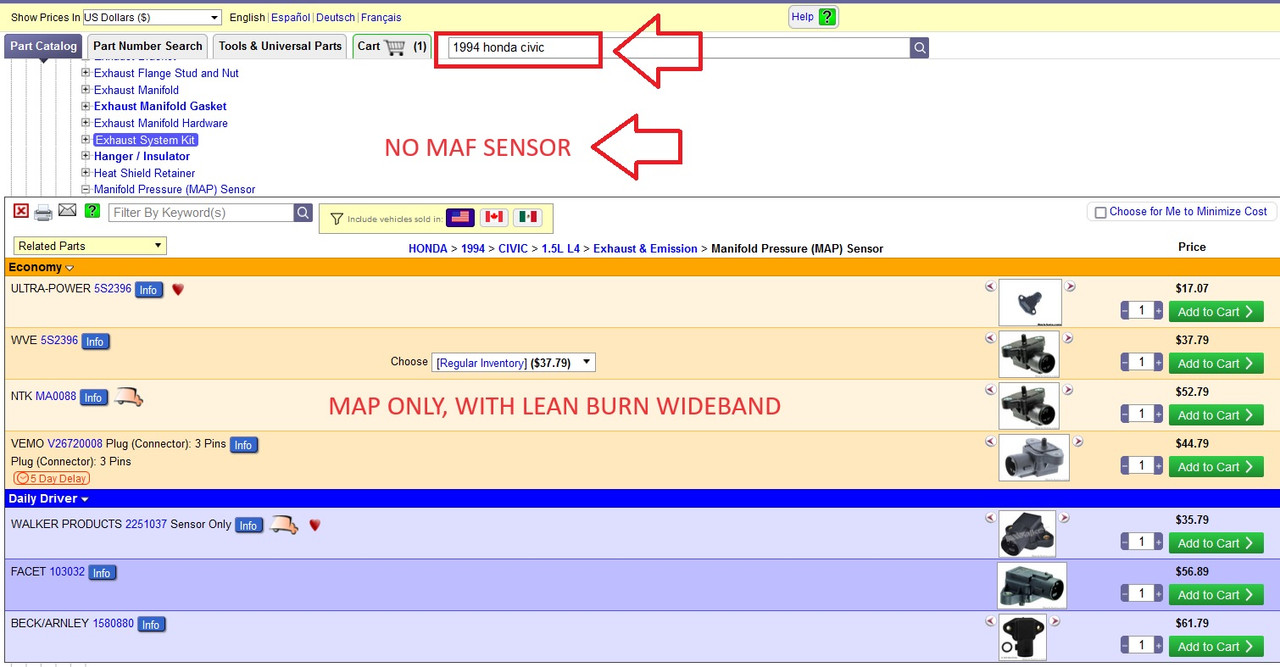Click the red X close icon in parts toolbar

[21, 211]
